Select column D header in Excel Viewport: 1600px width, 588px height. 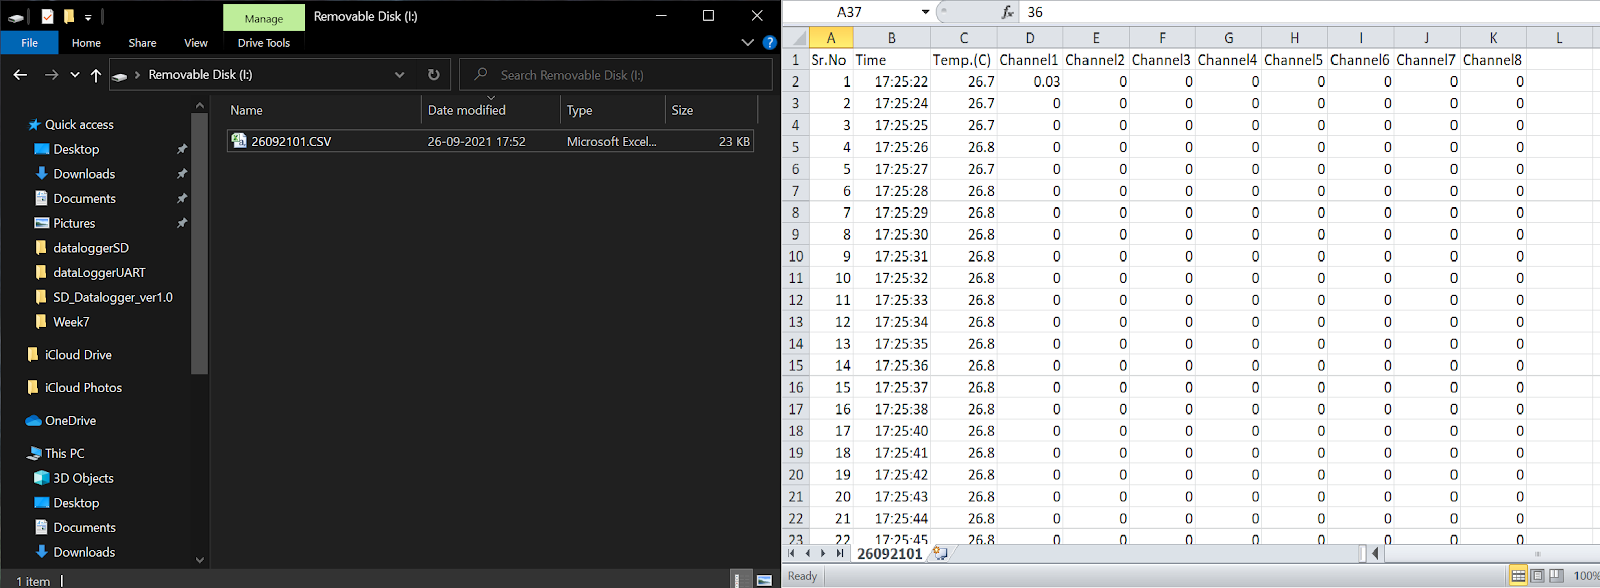pyautogui.click(x=1030, y=38)
